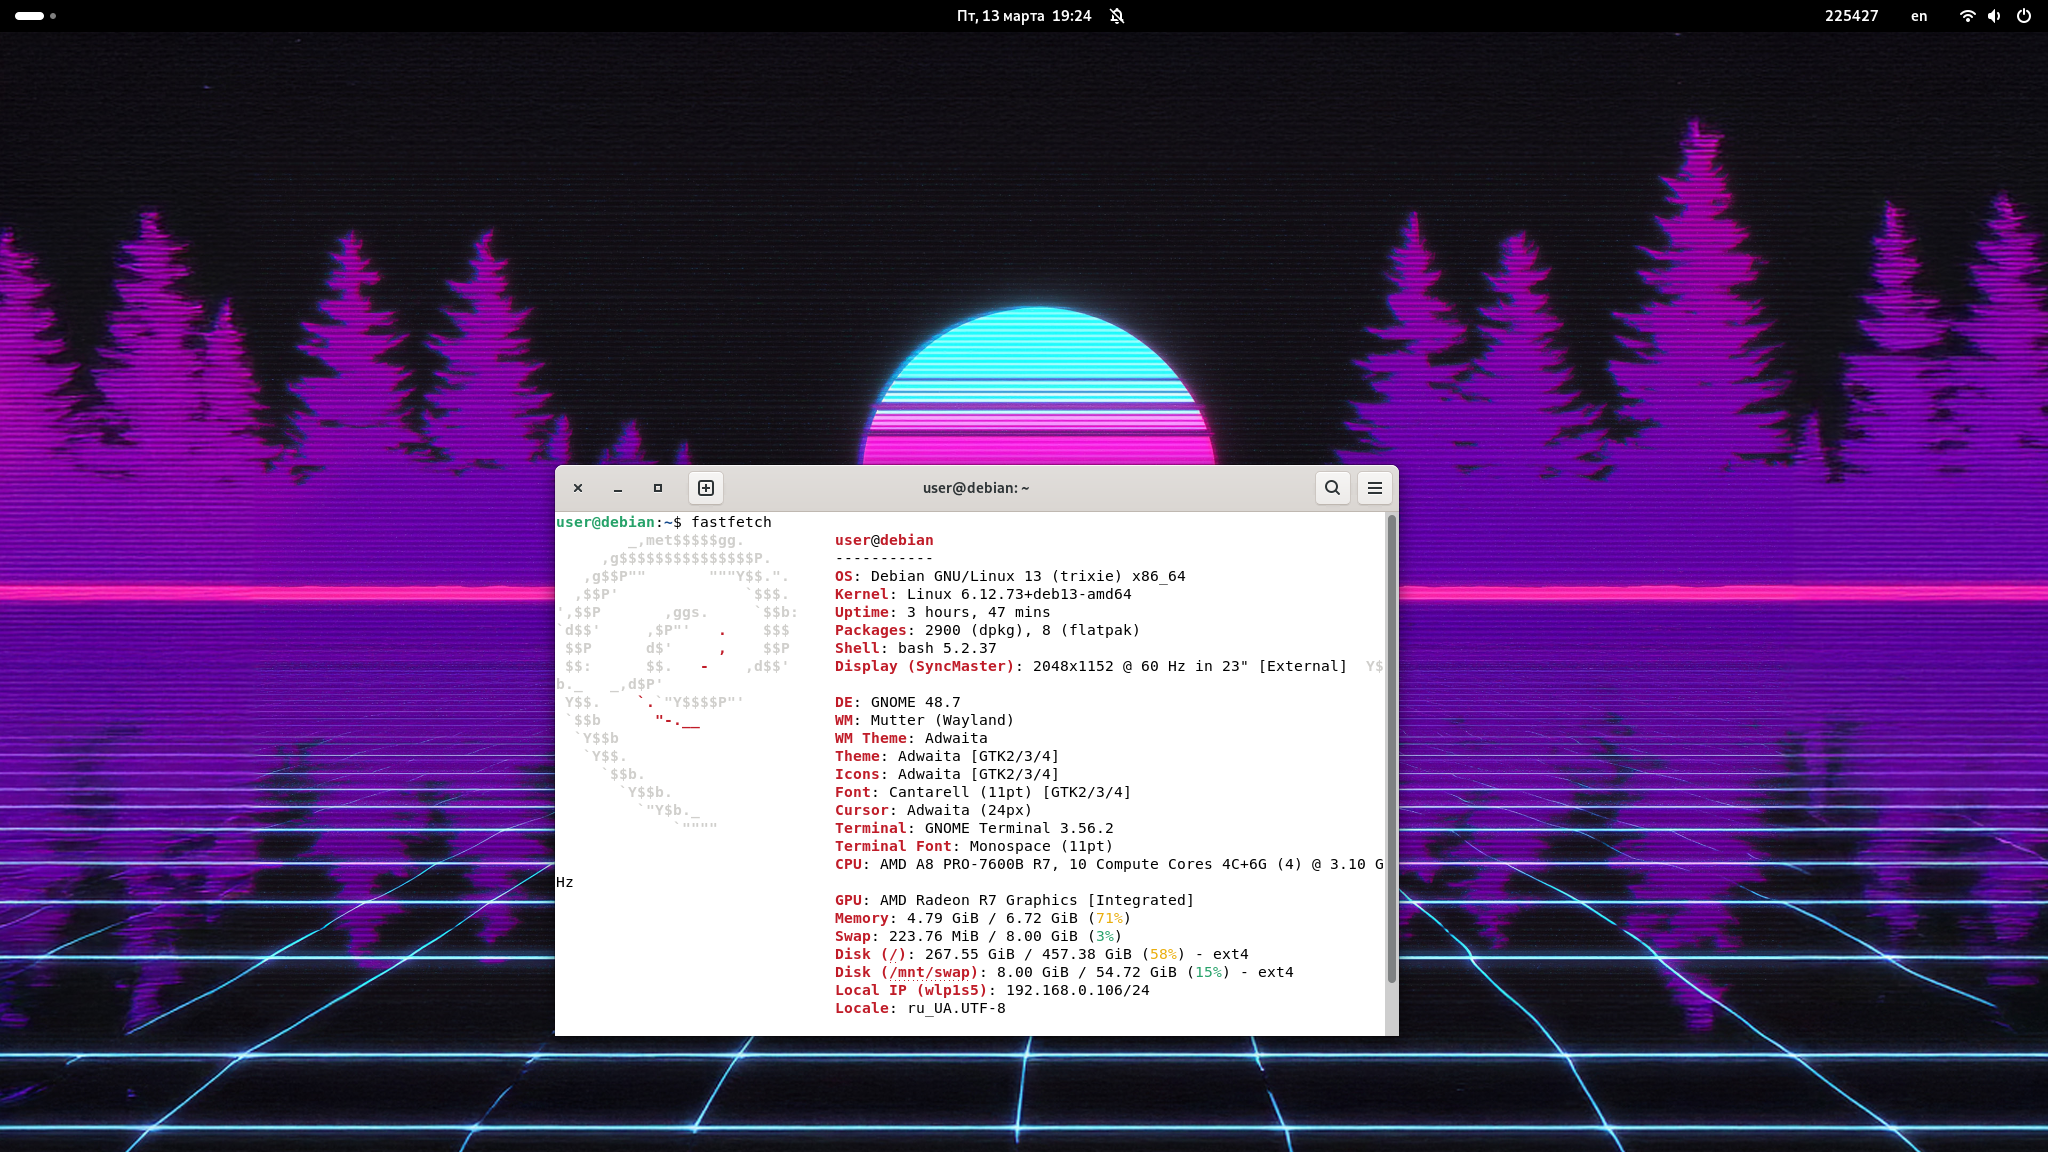Maximize the terminal window
The height and width of the screenshot is (1152, 2048).
point(658,488)
